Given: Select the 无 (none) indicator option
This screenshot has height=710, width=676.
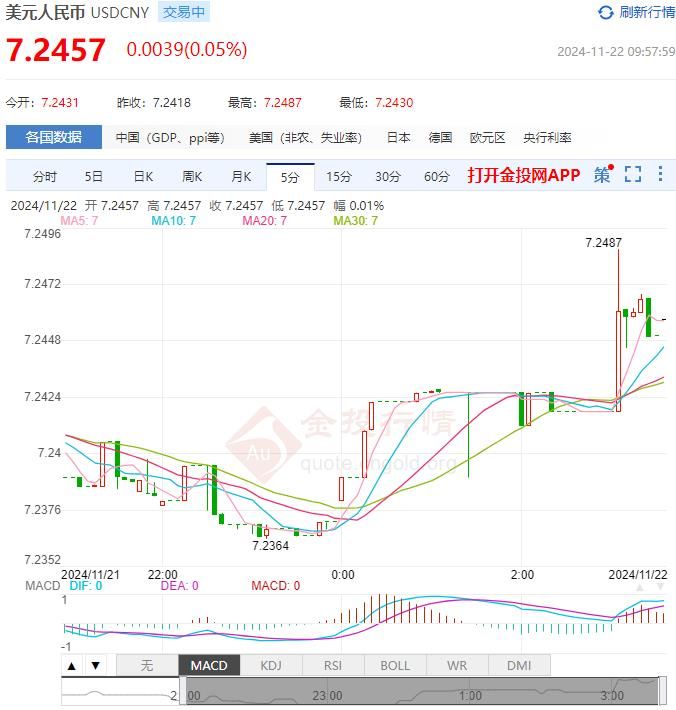Looking at the screenshot, I should (147, 666).
